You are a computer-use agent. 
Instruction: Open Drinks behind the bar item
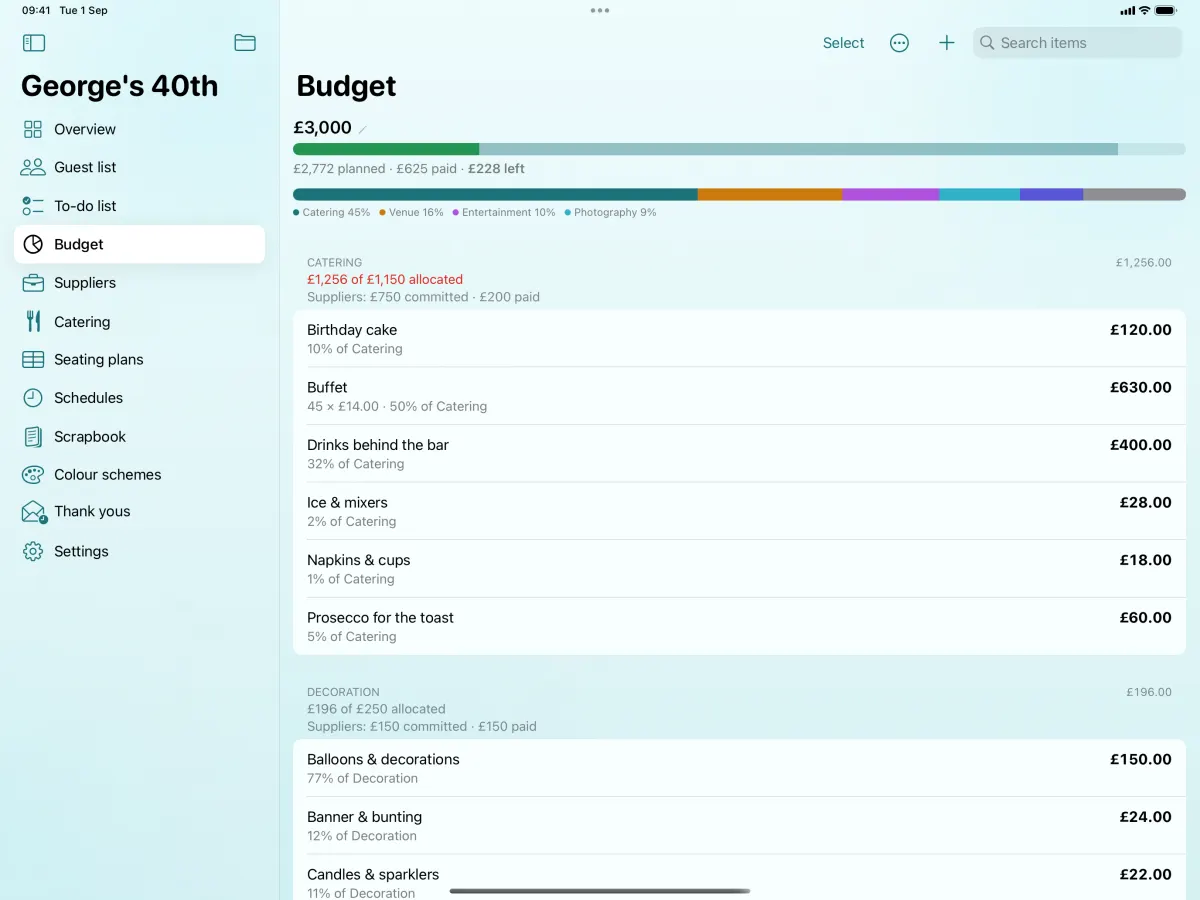point(739,454)
